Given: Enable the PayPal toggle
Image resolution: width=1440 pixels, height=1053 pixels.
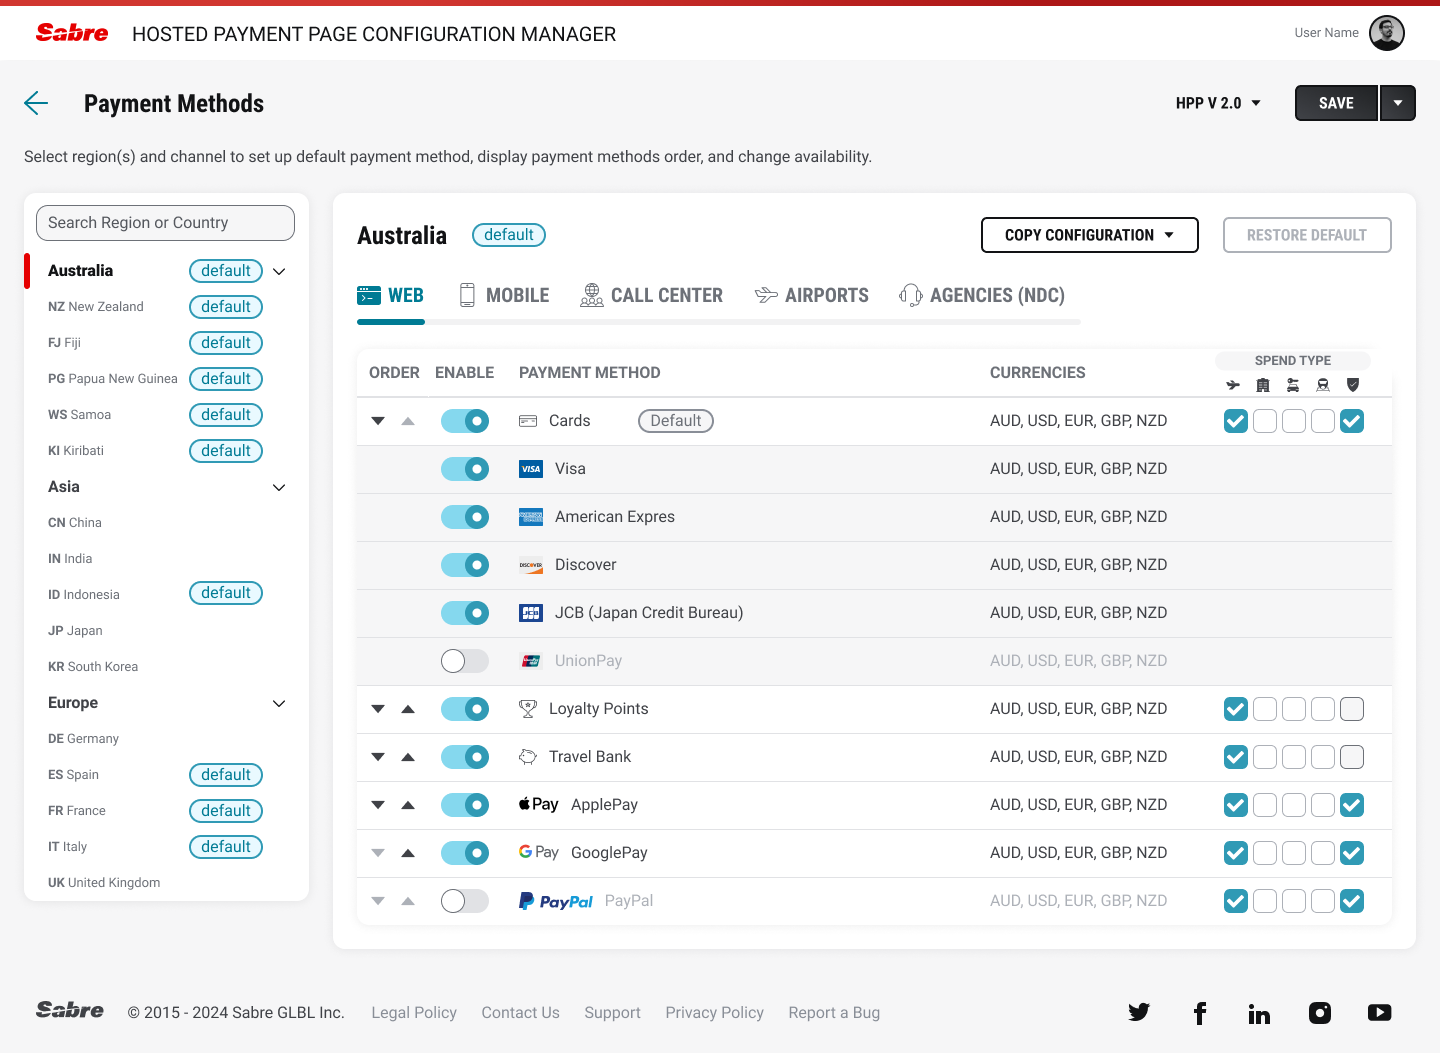Looking at the screenshot, I should point(465,901).
